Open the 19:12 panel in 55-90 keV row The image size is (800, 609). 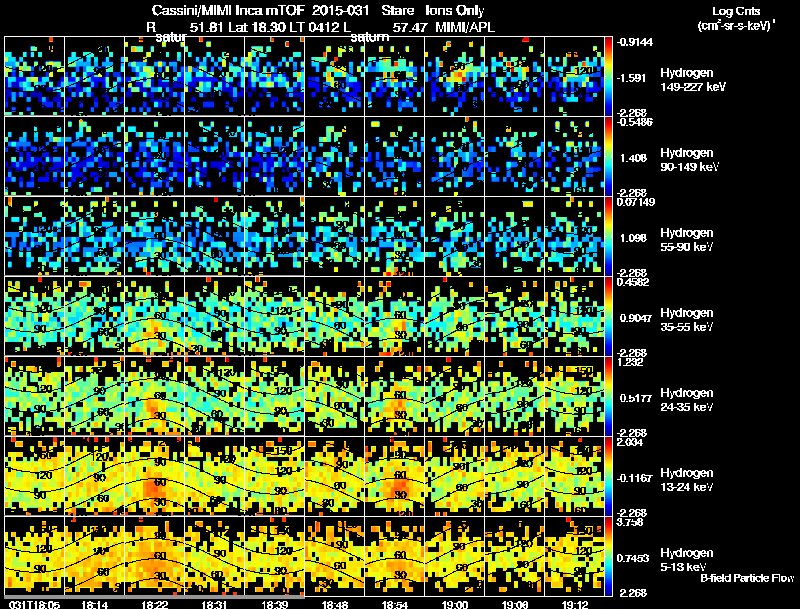(x=574, y=236)
